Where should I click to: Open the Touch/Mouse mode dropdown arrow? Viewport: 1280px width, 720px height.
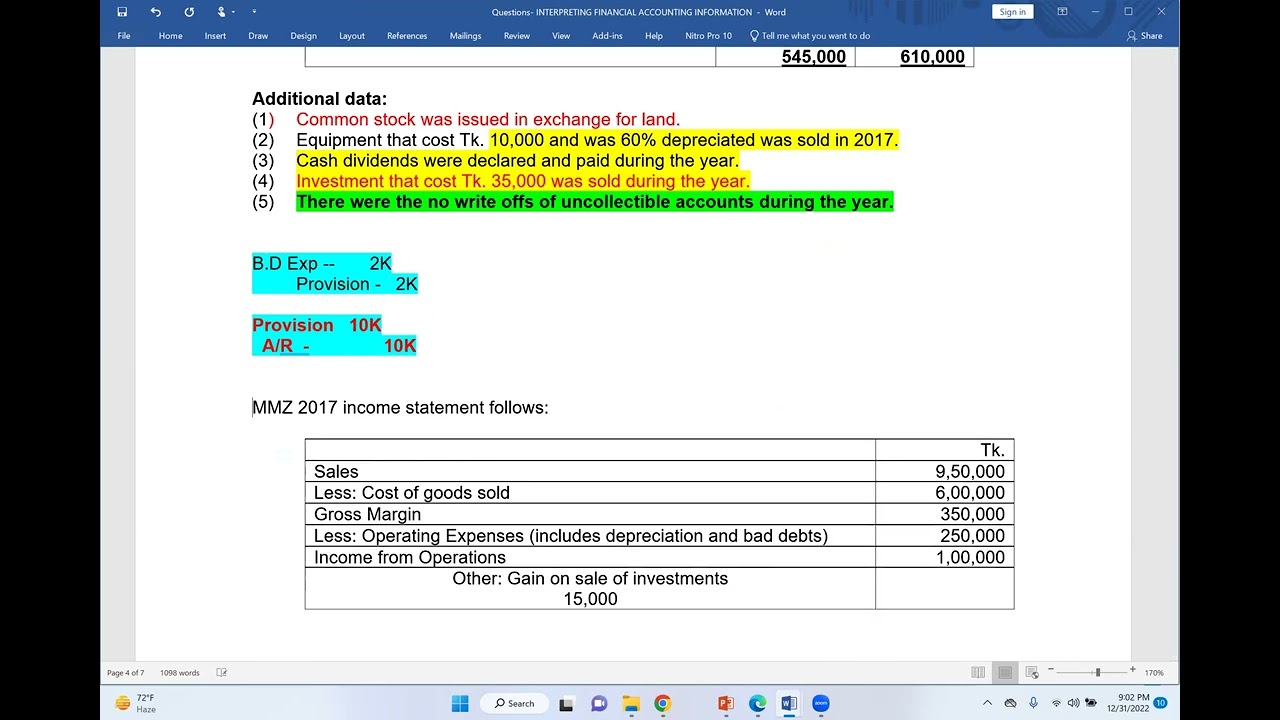(233, 12)
